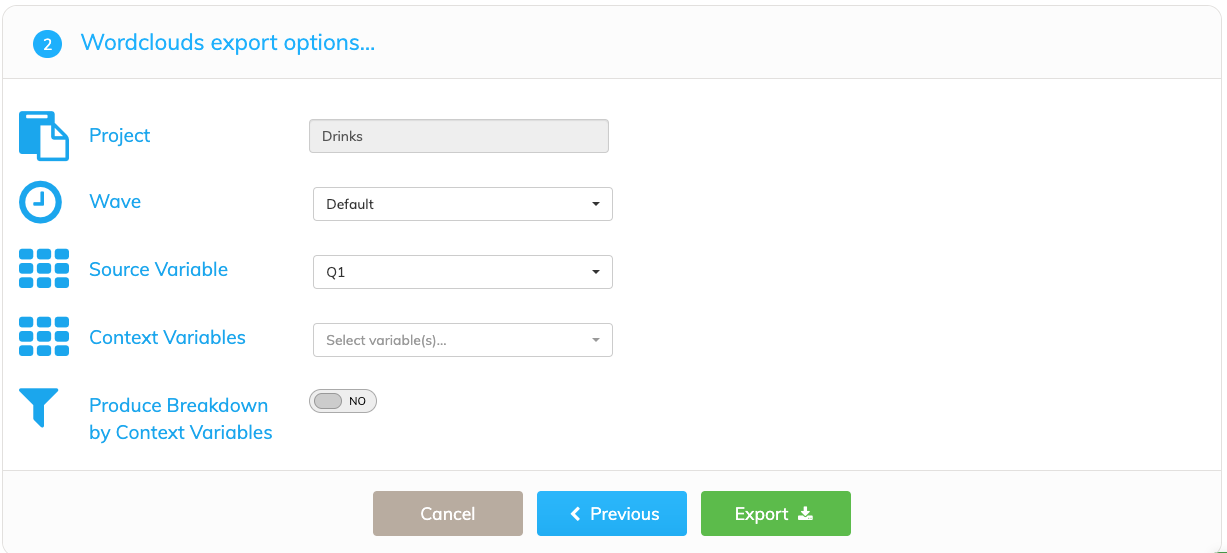
Task: Click the Export button label
Action: point(761,514)
